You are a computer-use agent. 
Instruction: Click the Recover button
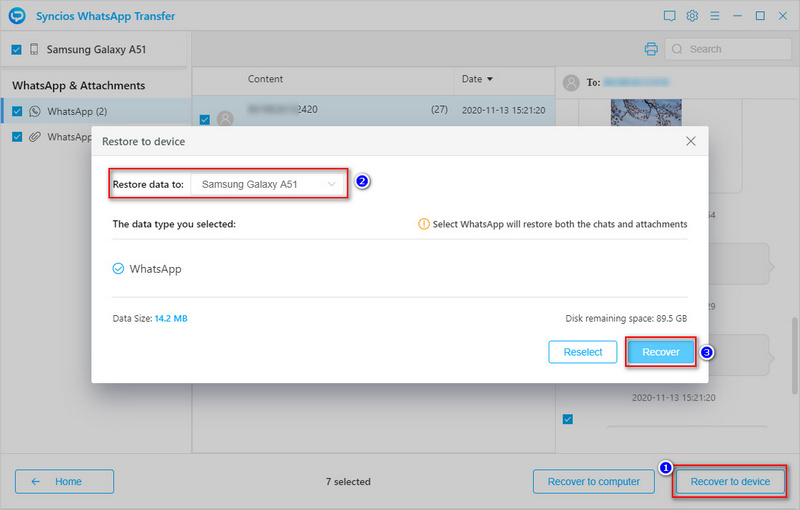point(661,352)
